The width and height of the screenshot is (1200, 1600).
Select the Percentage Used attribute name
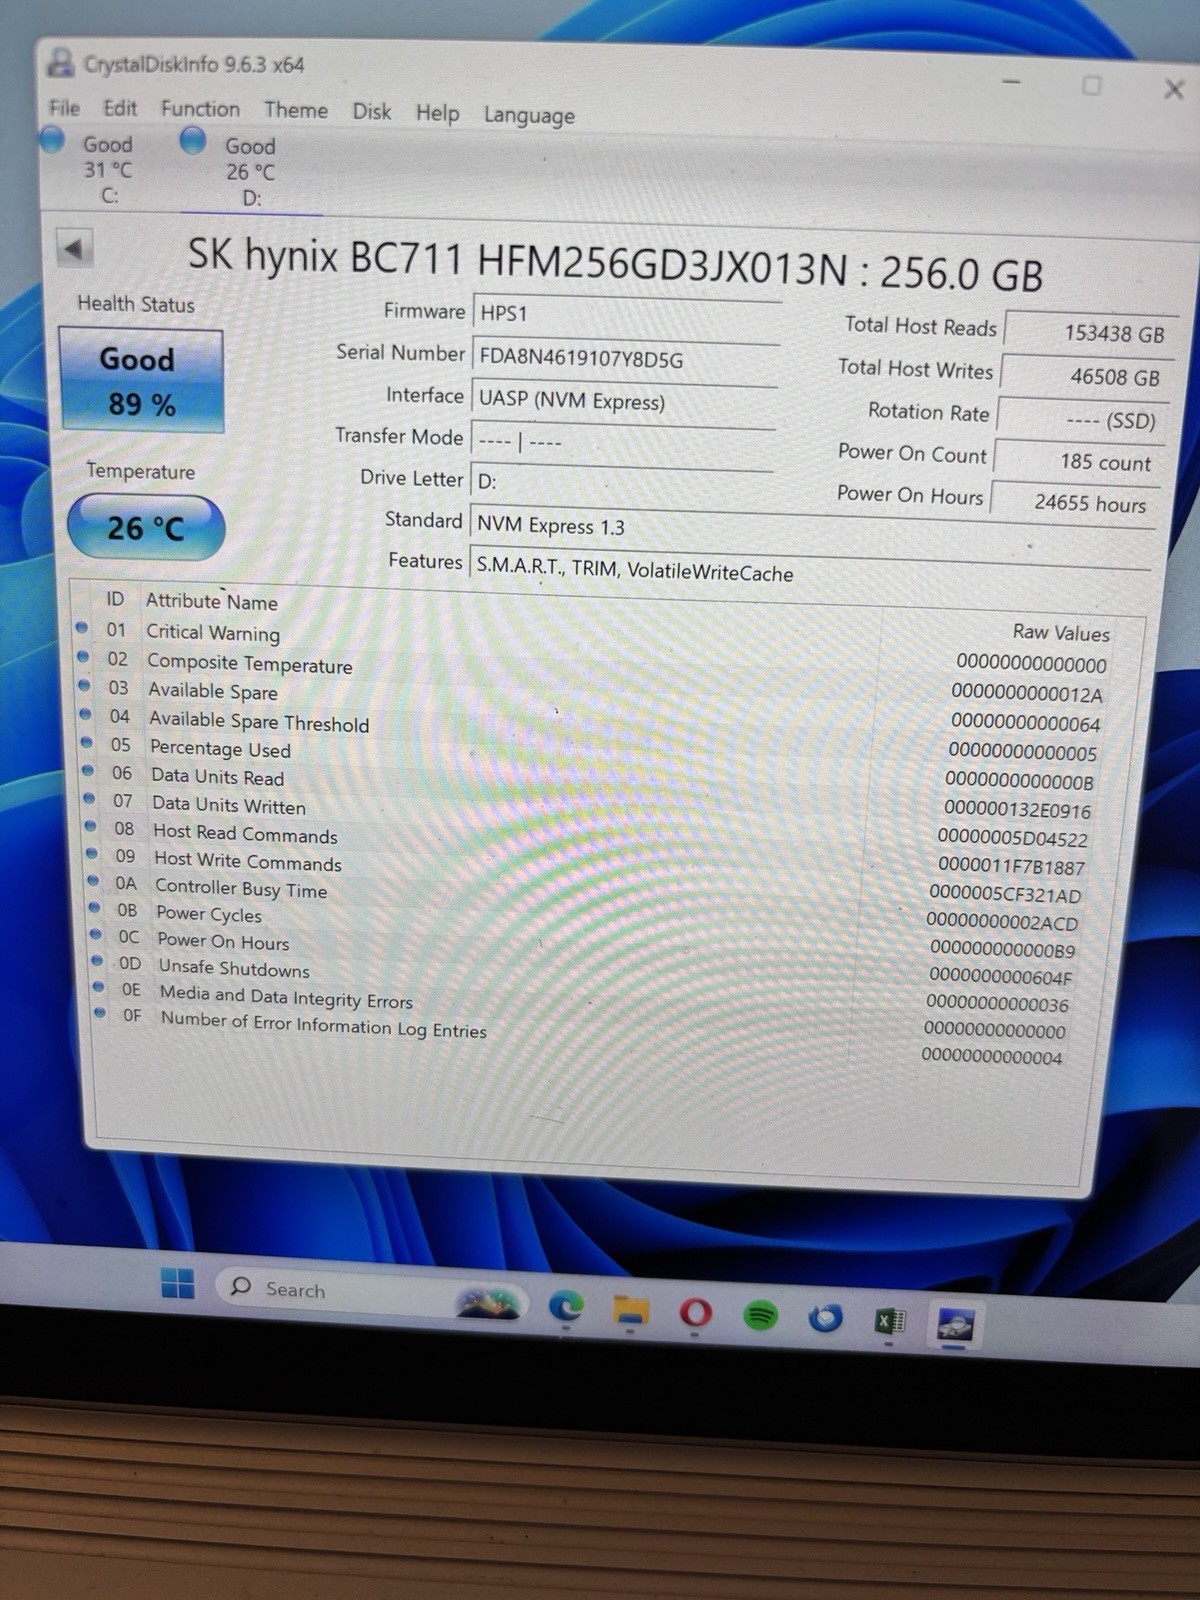[x=220, y=748]
